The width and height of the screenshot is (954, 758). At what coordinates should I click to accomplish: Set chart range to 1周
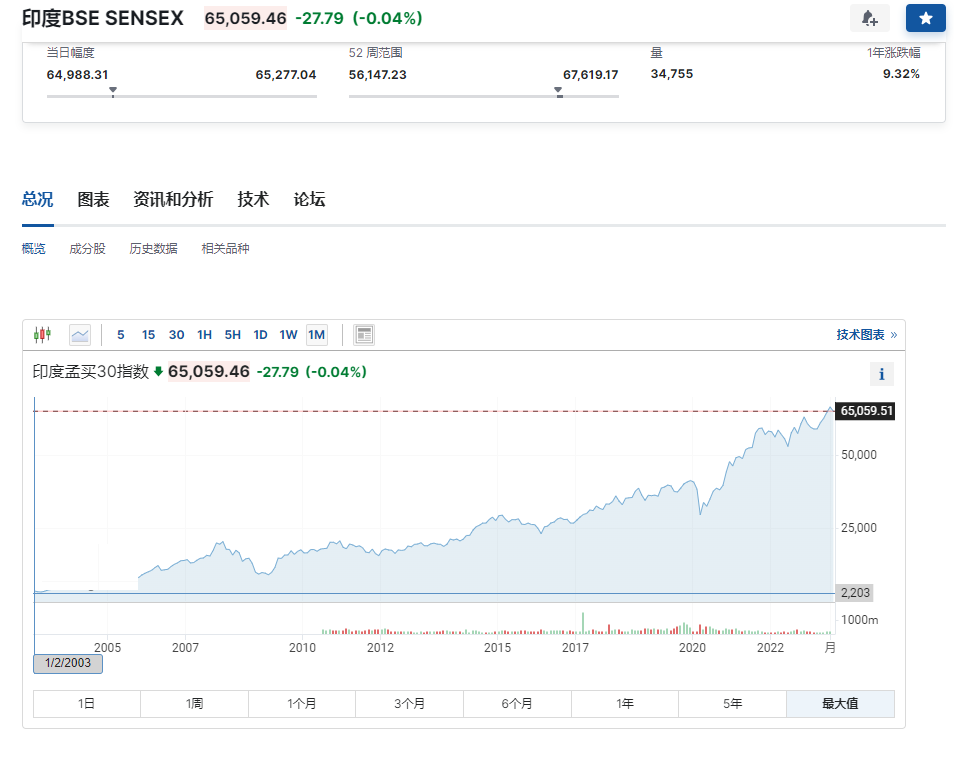(x=194, y=704)
